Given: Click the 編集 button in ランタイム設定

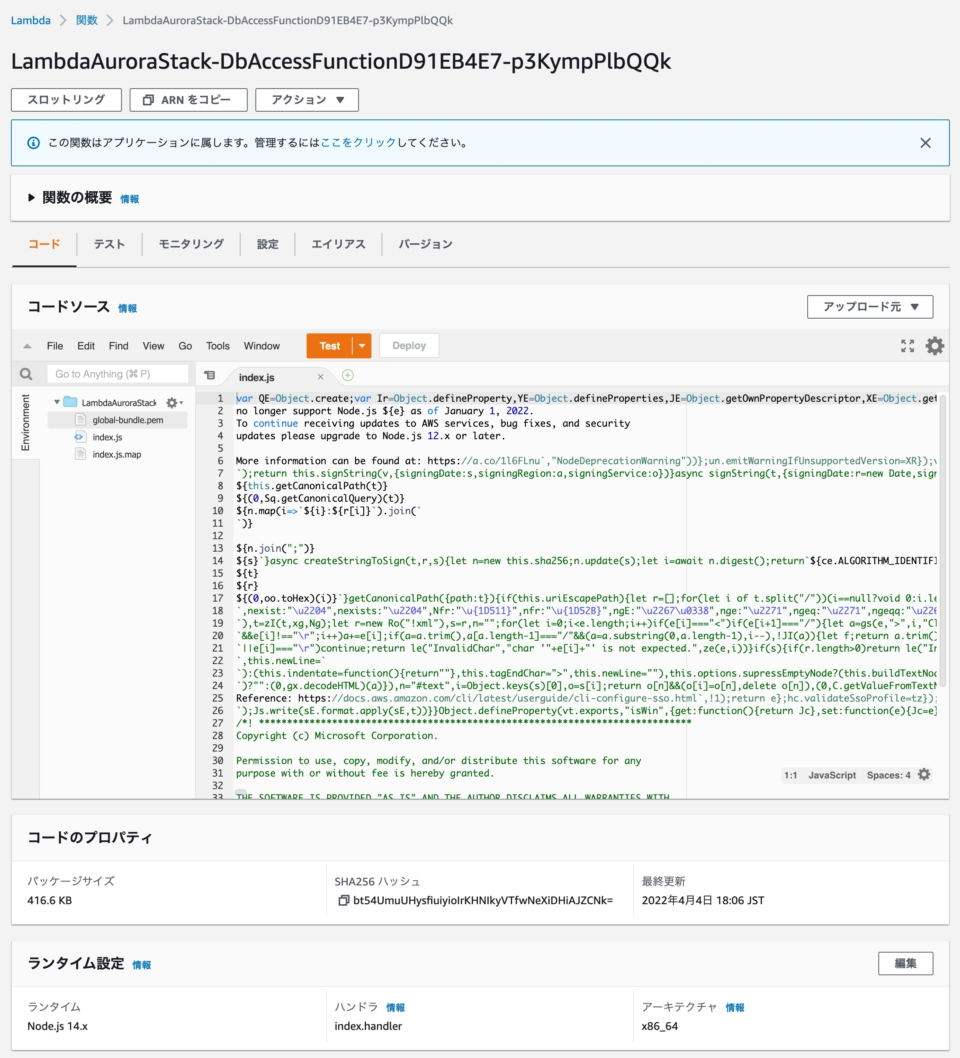Looking at the screenshot, I should 905,963.
